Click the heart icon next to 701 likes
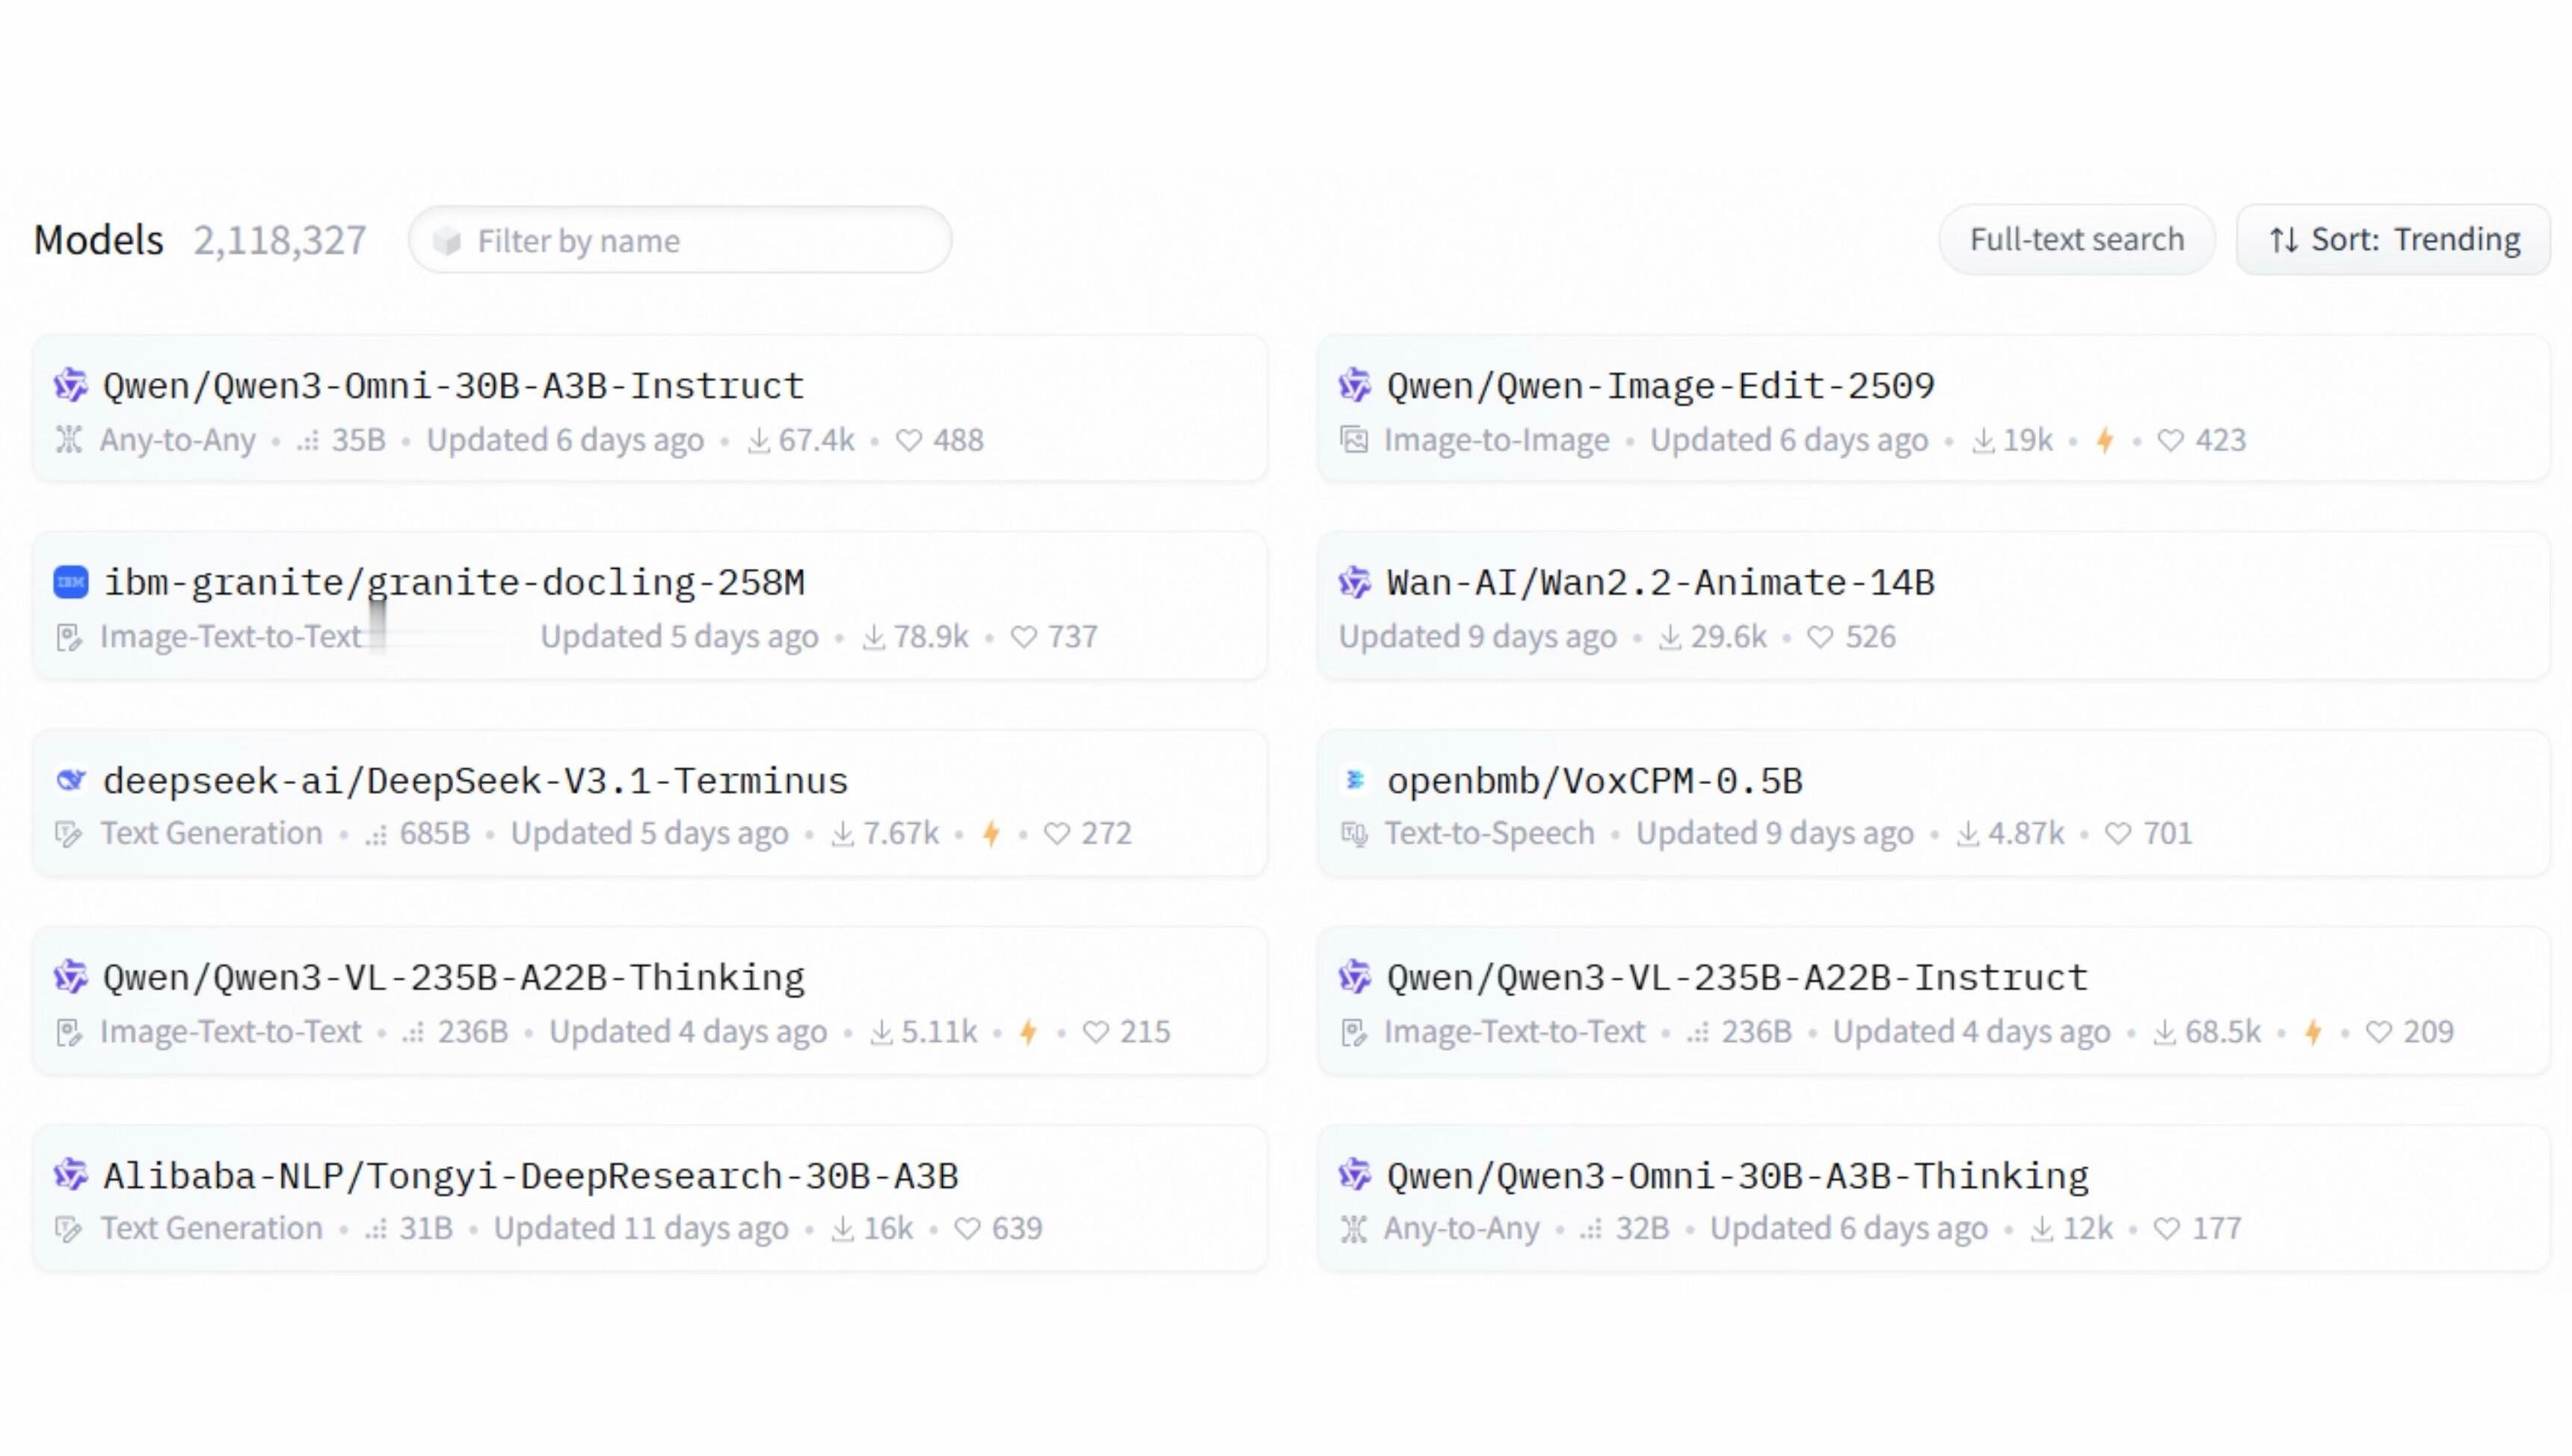This screenshot has width=2572, height=1456. point(2118,834)
